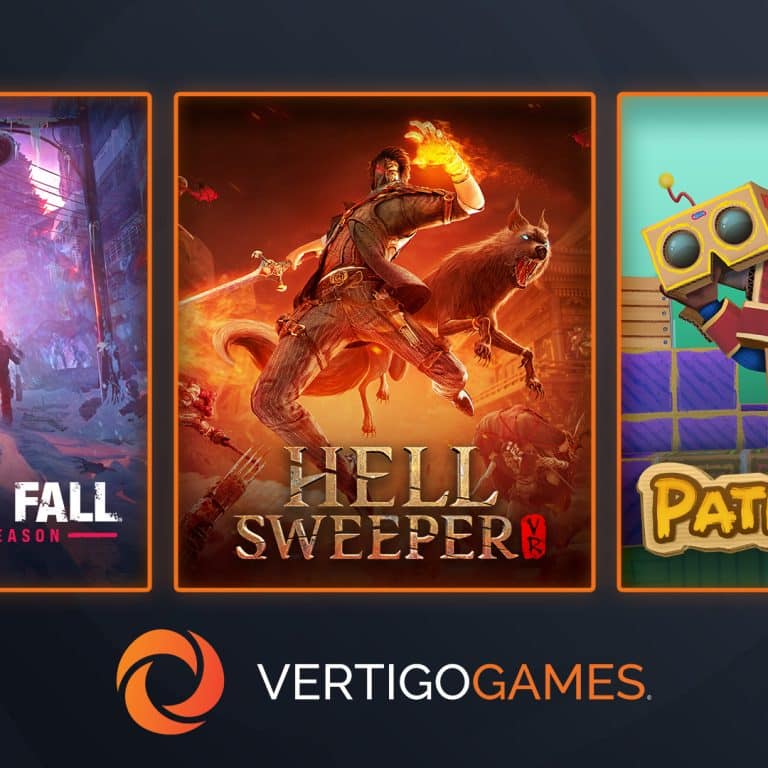The height and width of the screenshot is (768, 768).
Task: Click the white VERTIGO wordmark
Action: point(363,681)
